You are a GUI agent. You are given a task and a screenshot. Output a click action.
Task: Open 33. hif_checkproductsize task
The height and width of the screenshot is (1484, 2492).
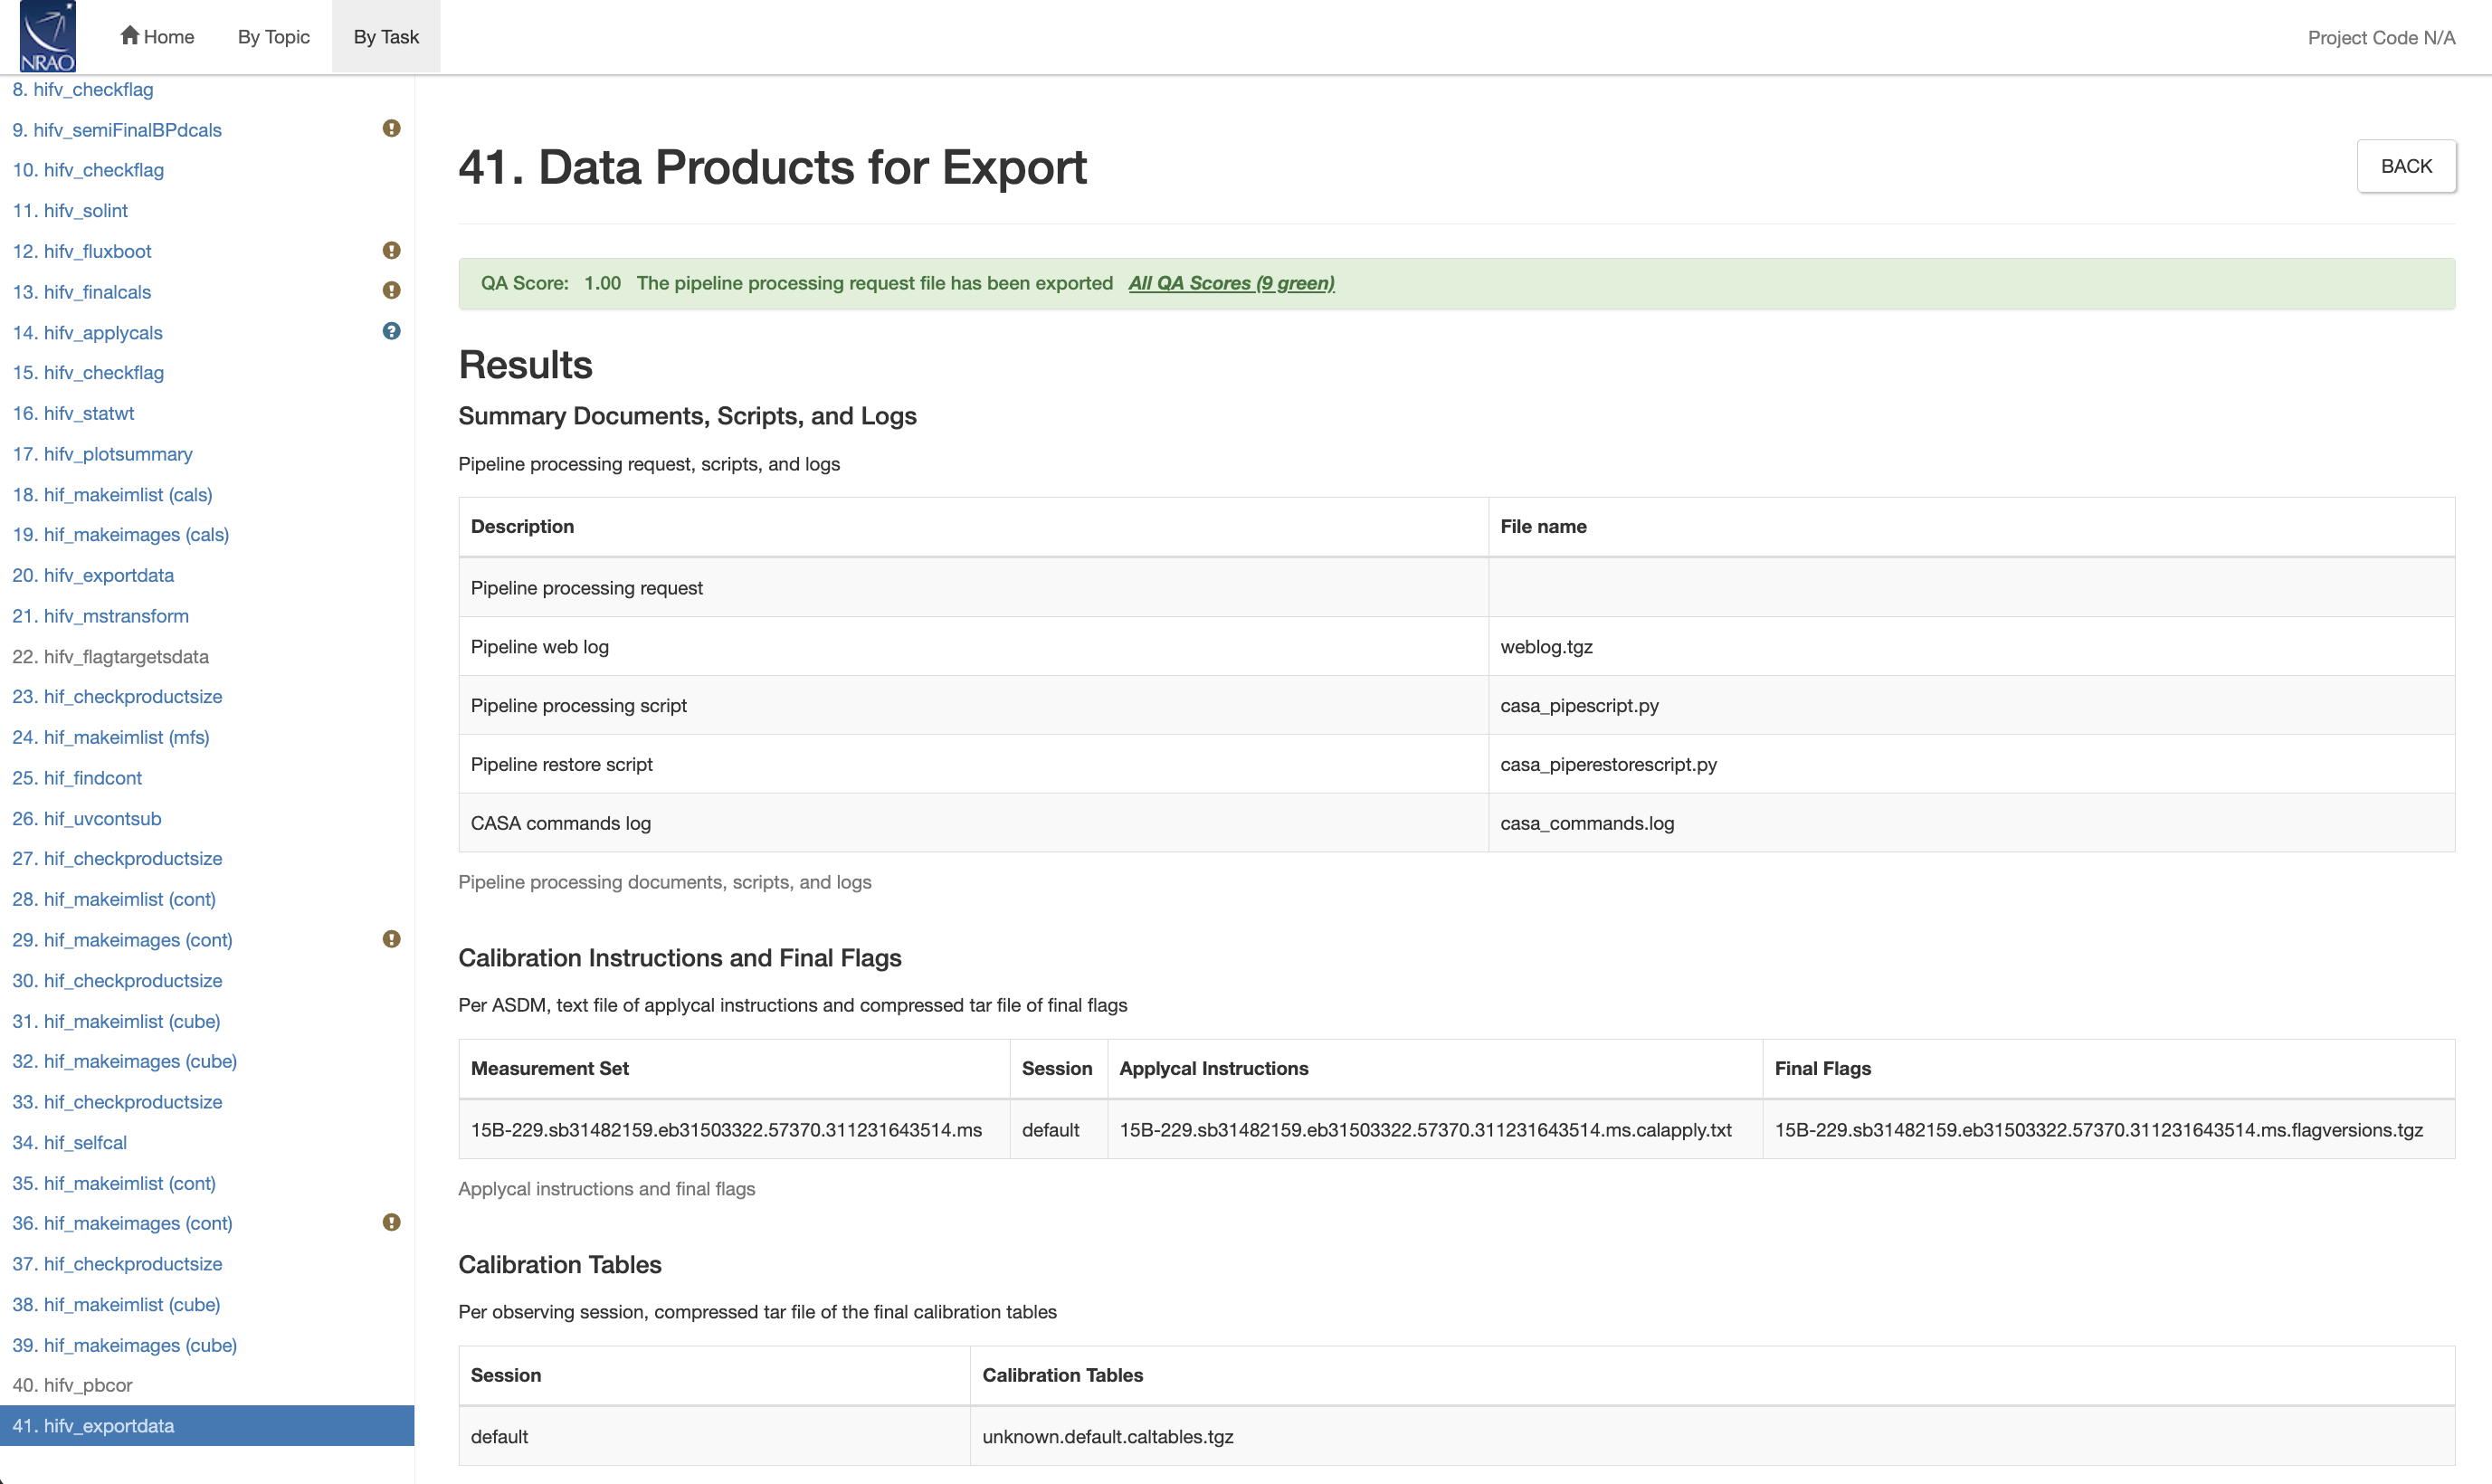pos(117,1102)
